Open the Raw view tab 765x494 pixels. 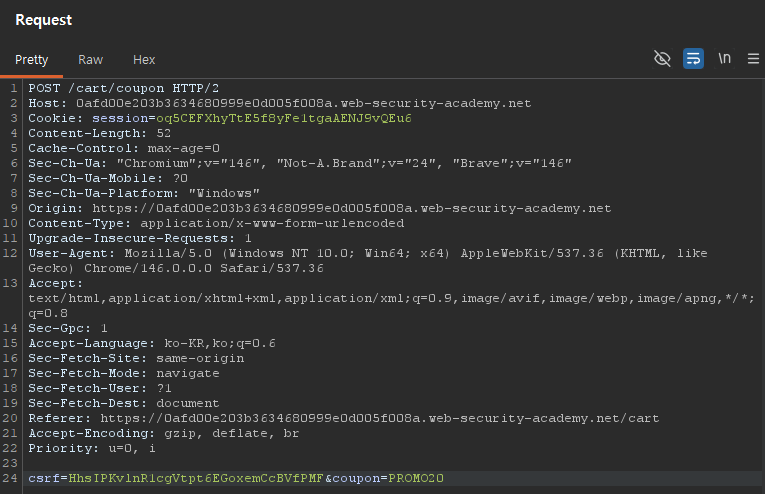pyautogui.click(x=90, y=60)
